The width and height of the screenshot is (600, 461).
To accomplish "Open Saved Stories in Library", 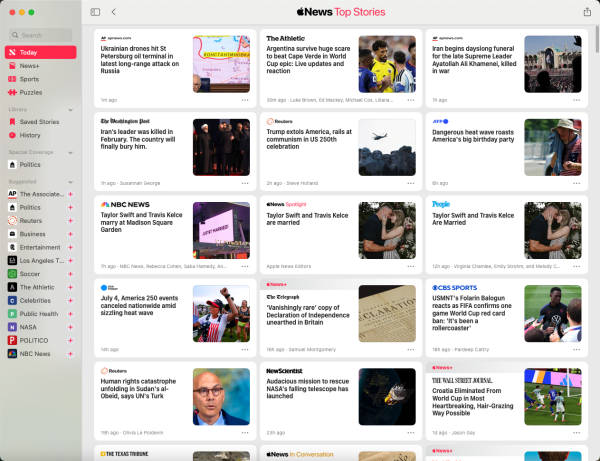I will 41,122.
